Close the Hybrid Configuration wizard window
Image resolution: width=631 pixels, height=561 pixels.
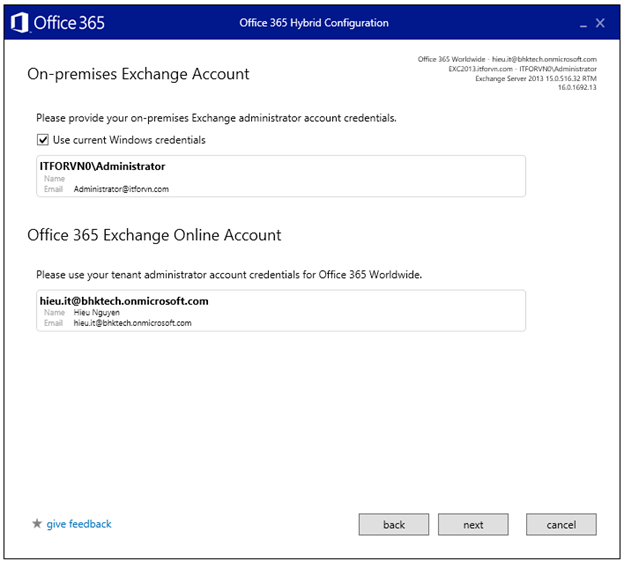click(x=600, y=22)
